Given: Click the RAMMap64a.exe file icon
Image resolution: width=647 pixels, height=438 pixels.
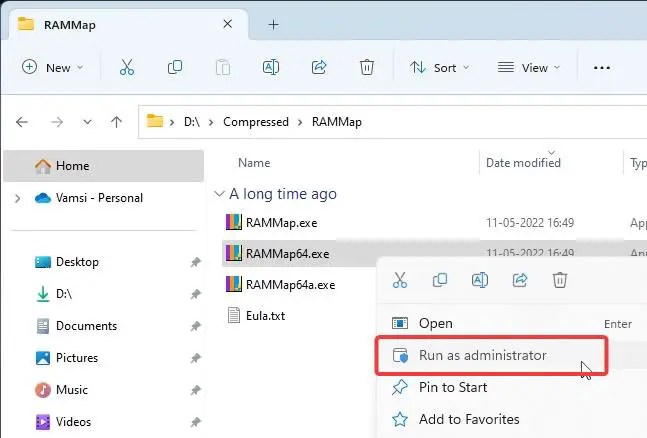Looking at the screenshot, I should point(234,284).
